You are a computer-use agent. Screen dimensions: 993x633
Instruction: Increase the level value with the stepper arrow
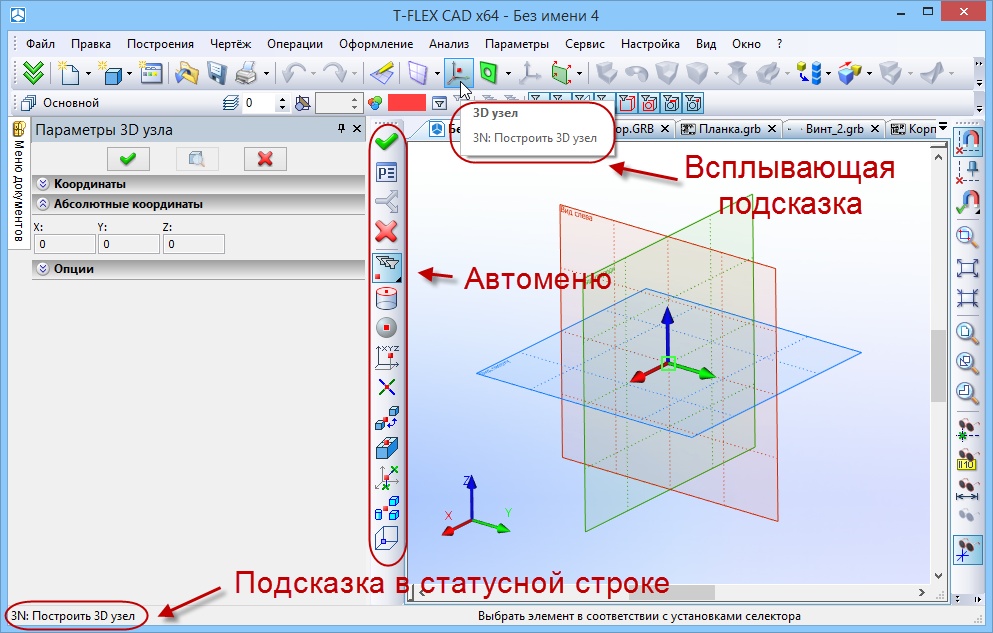point(282,99)
